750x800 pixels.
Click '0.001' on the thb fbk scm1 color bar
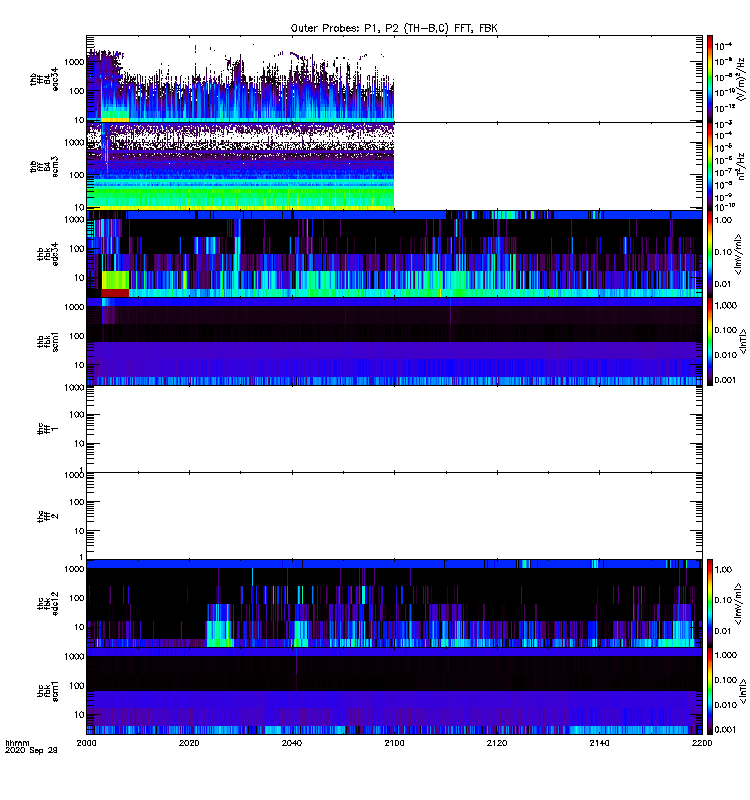pyautogui.click(x=726, y=380)
